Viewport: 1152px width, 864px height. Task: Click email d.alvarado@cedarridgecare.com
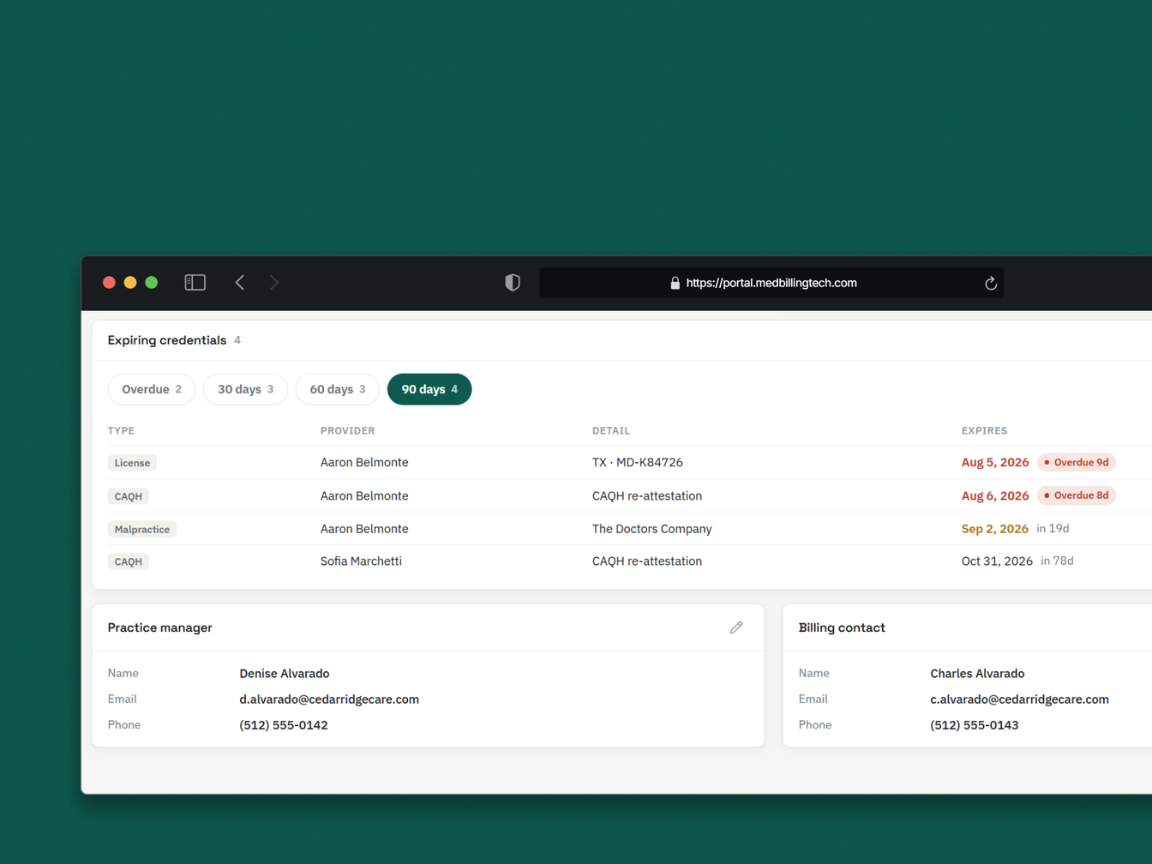pos(329,699)
